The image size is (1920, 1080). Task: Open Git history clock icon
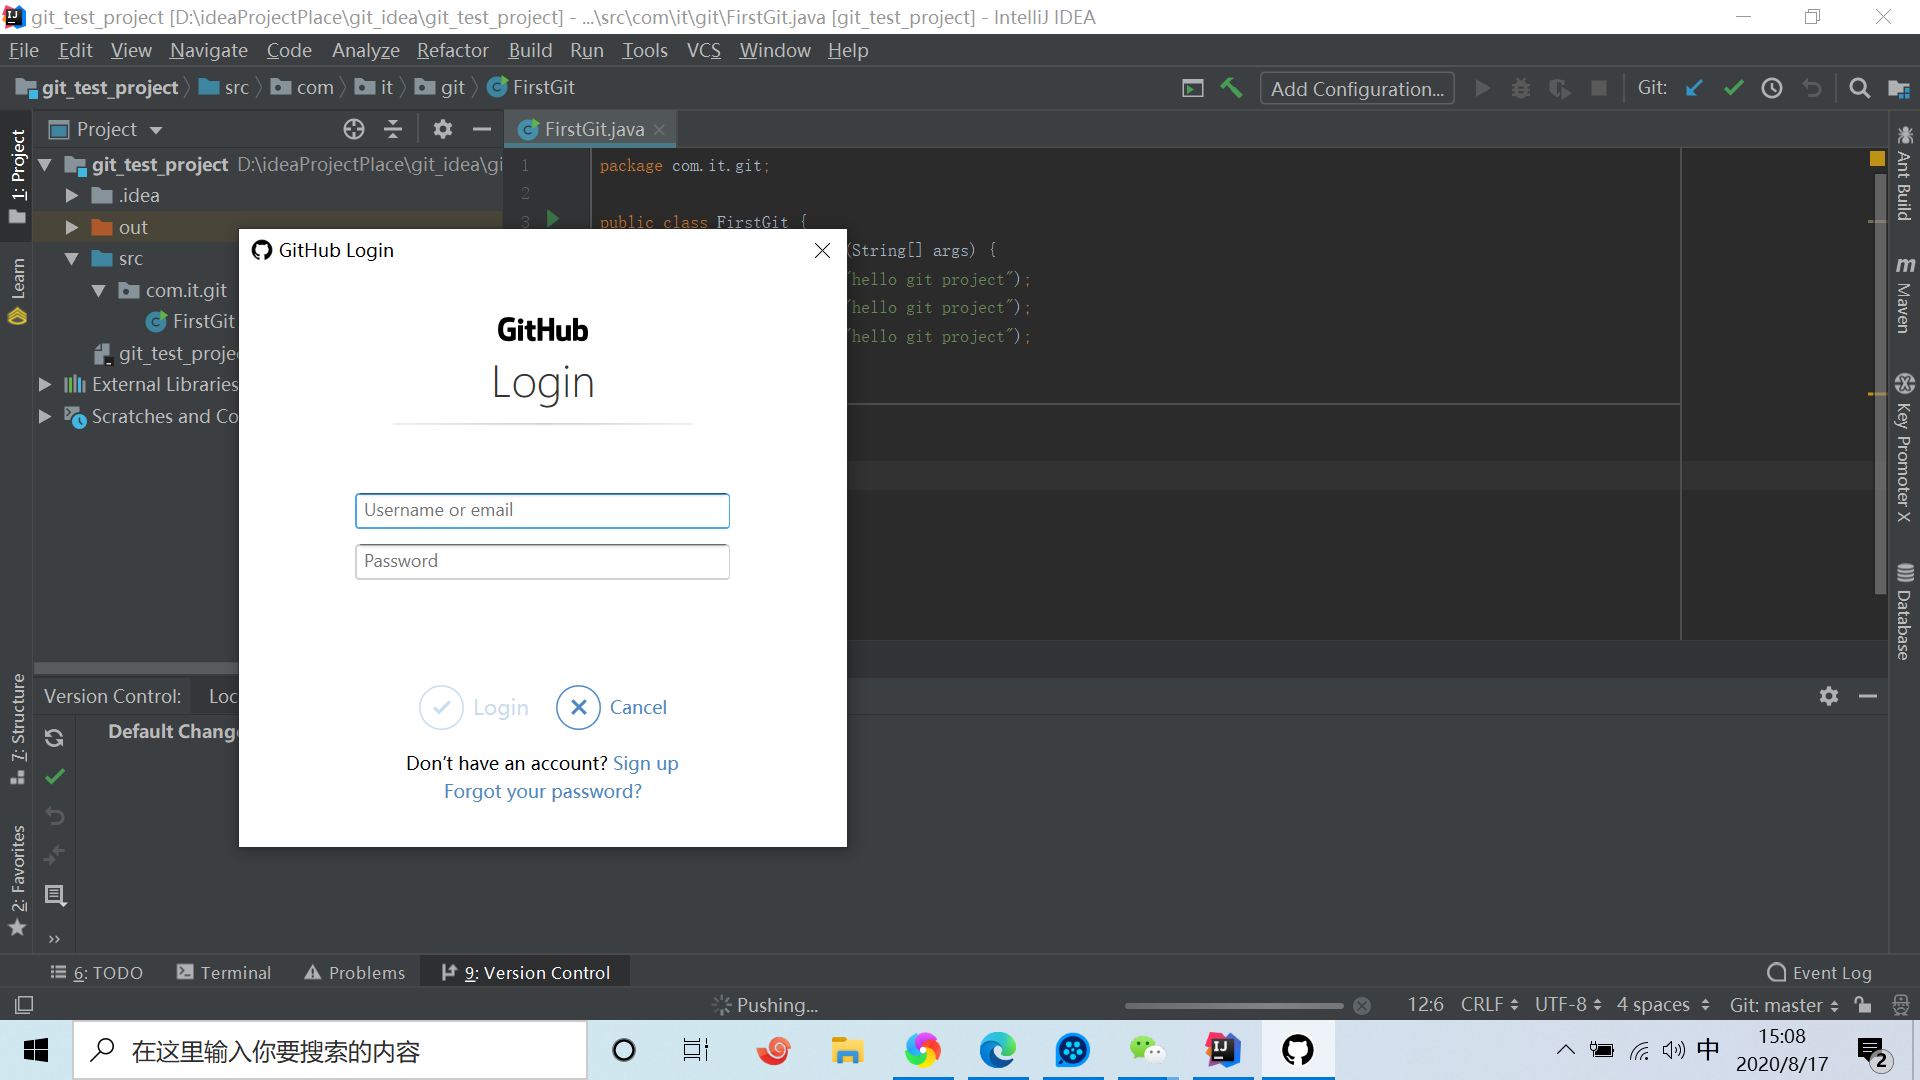point(1772,88)
